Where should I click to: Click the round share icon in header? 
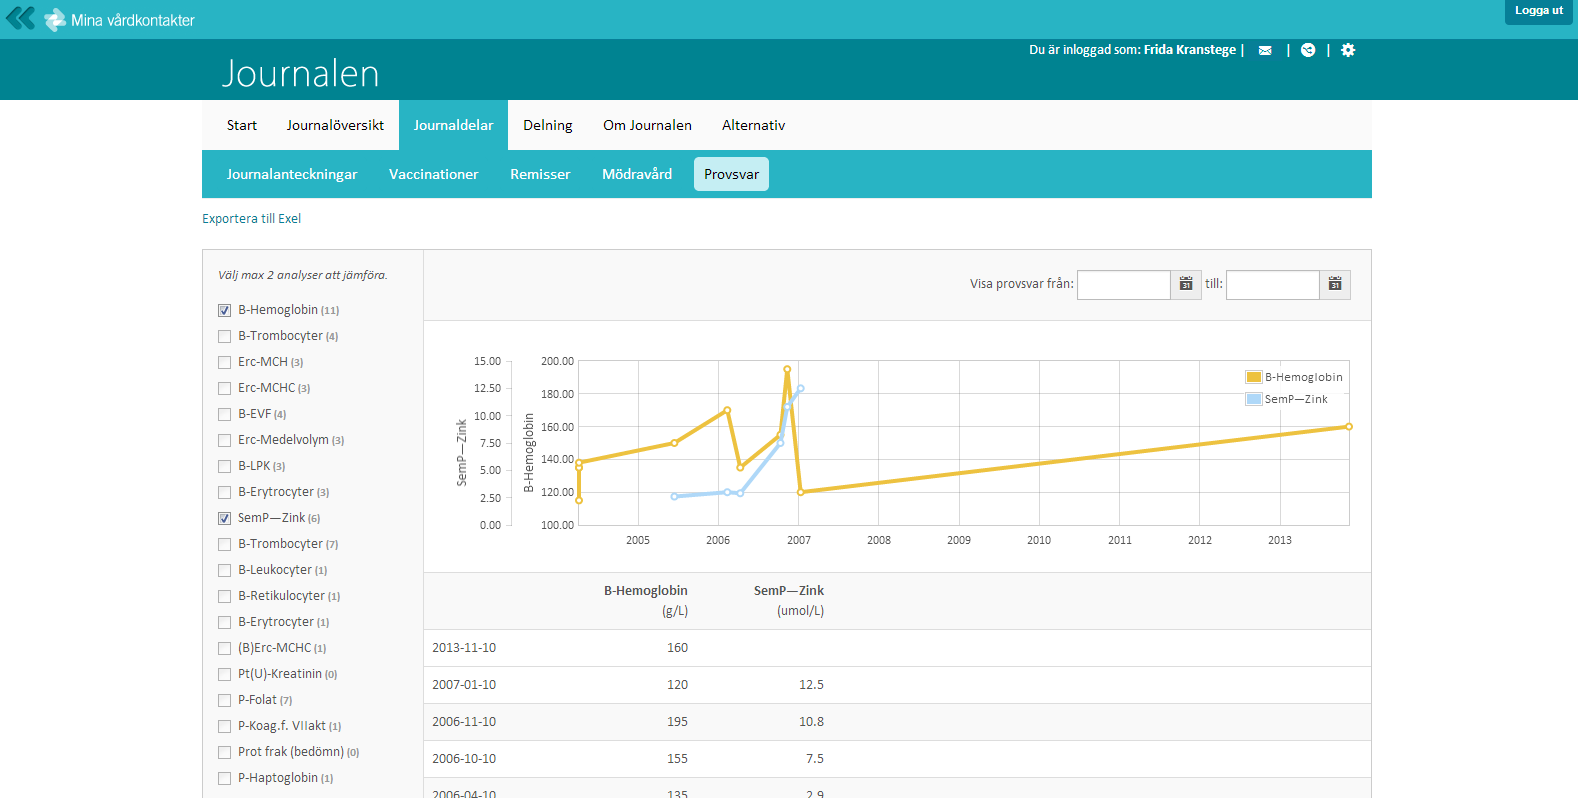click(x=1308, y=50)
